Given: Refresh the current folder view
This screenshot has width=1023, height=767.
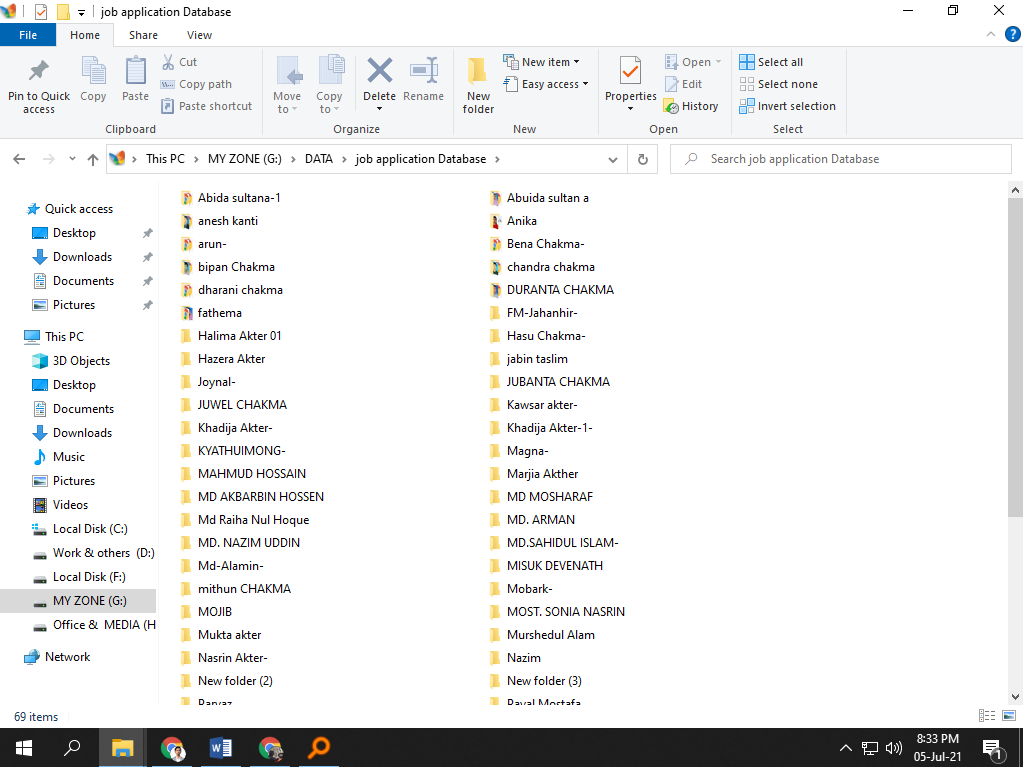Looking at the screenshot, I should [x=643, y=159].
